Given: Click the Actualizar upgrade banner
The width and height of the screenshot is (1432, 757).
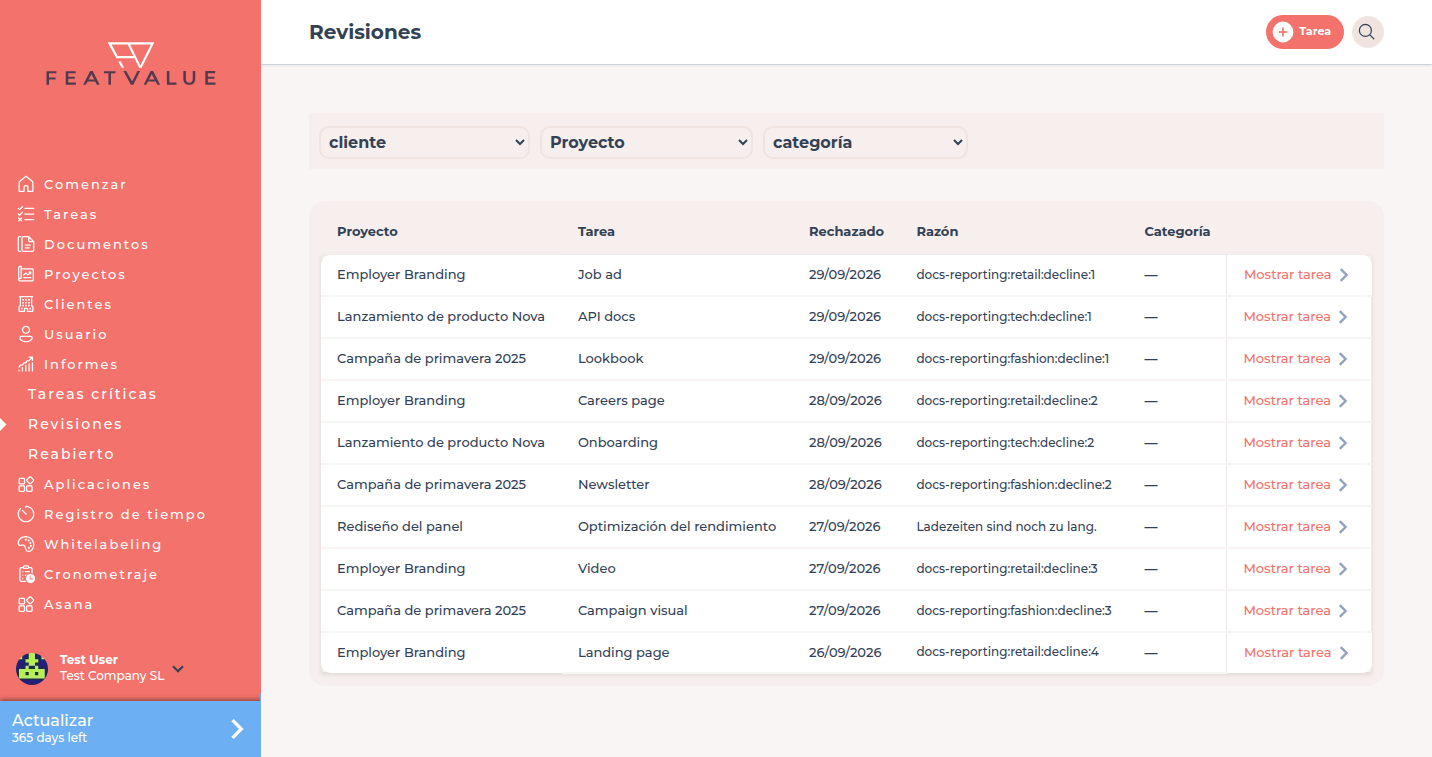Looking at the screenshot, I should (130, 729).
